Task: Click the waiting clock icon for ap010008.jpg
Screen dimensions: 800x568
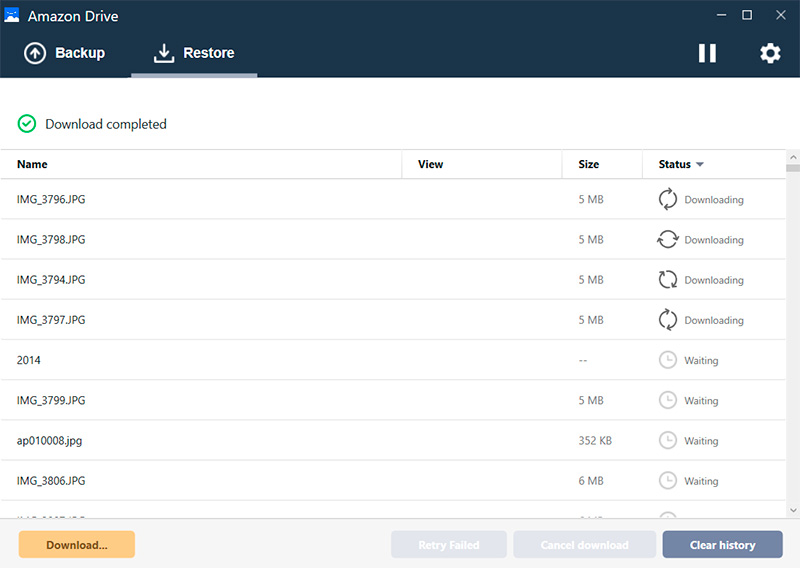Action: tap(667, 440)
